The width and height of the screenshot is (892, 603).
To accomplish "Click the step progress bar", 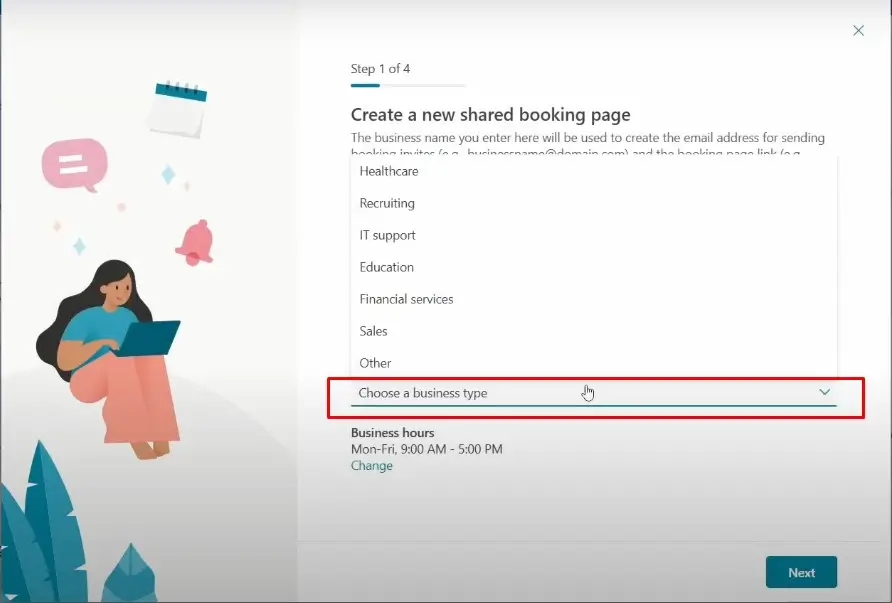I will click(407, 87).
